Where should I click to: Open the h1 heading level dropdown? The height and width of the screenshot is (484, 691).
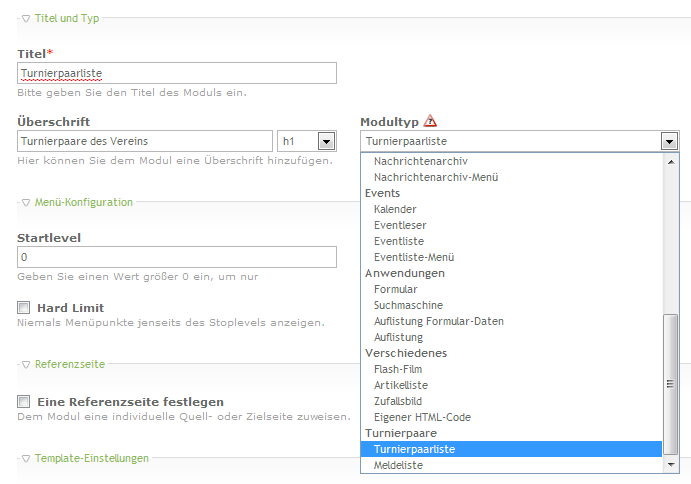coord(305,141)
